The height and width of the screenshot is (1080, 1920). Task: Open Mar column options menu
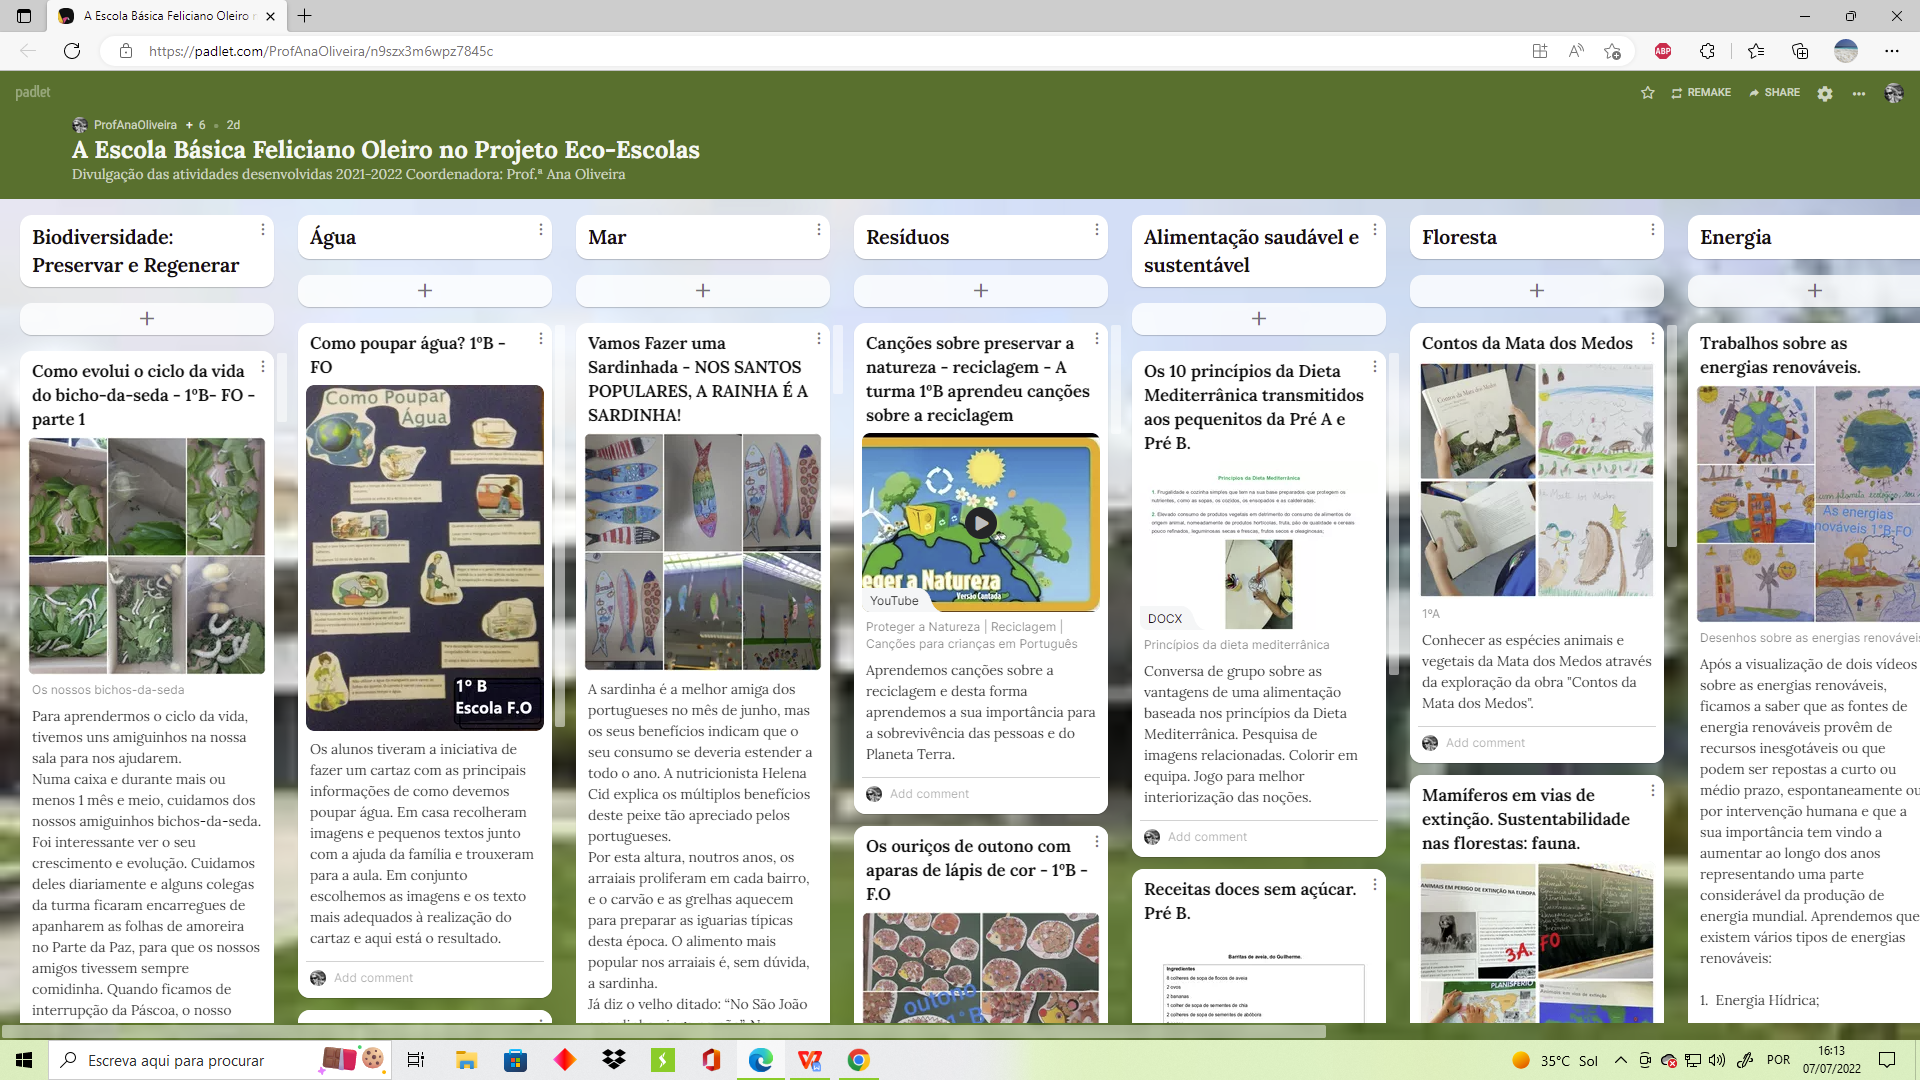coord(819,230)
